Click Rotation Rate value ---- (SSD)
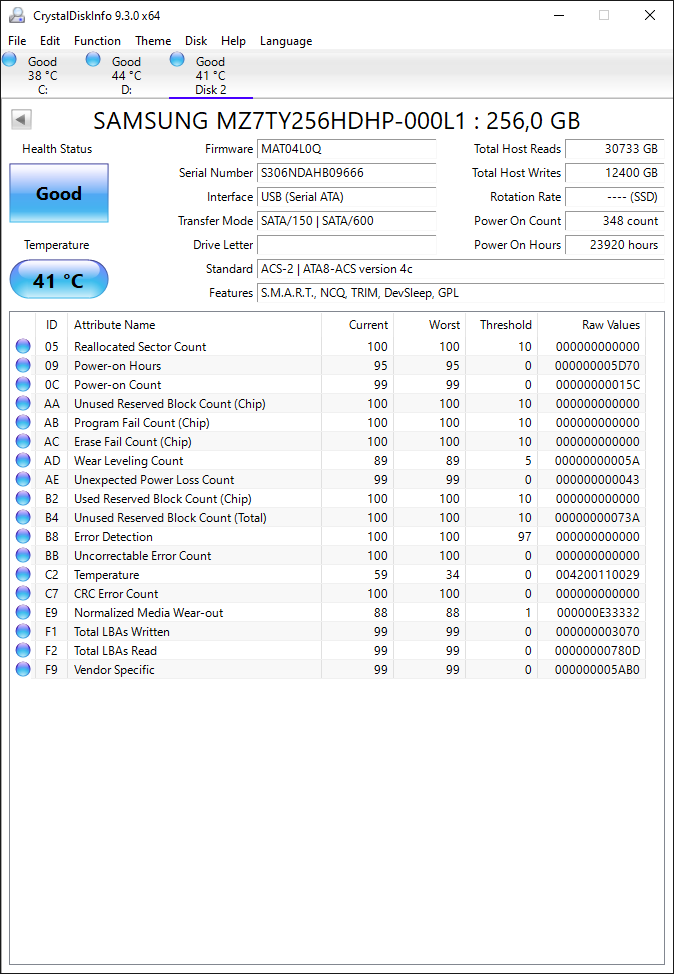Viewport: 674px width, 974px height. pos(614,197)
